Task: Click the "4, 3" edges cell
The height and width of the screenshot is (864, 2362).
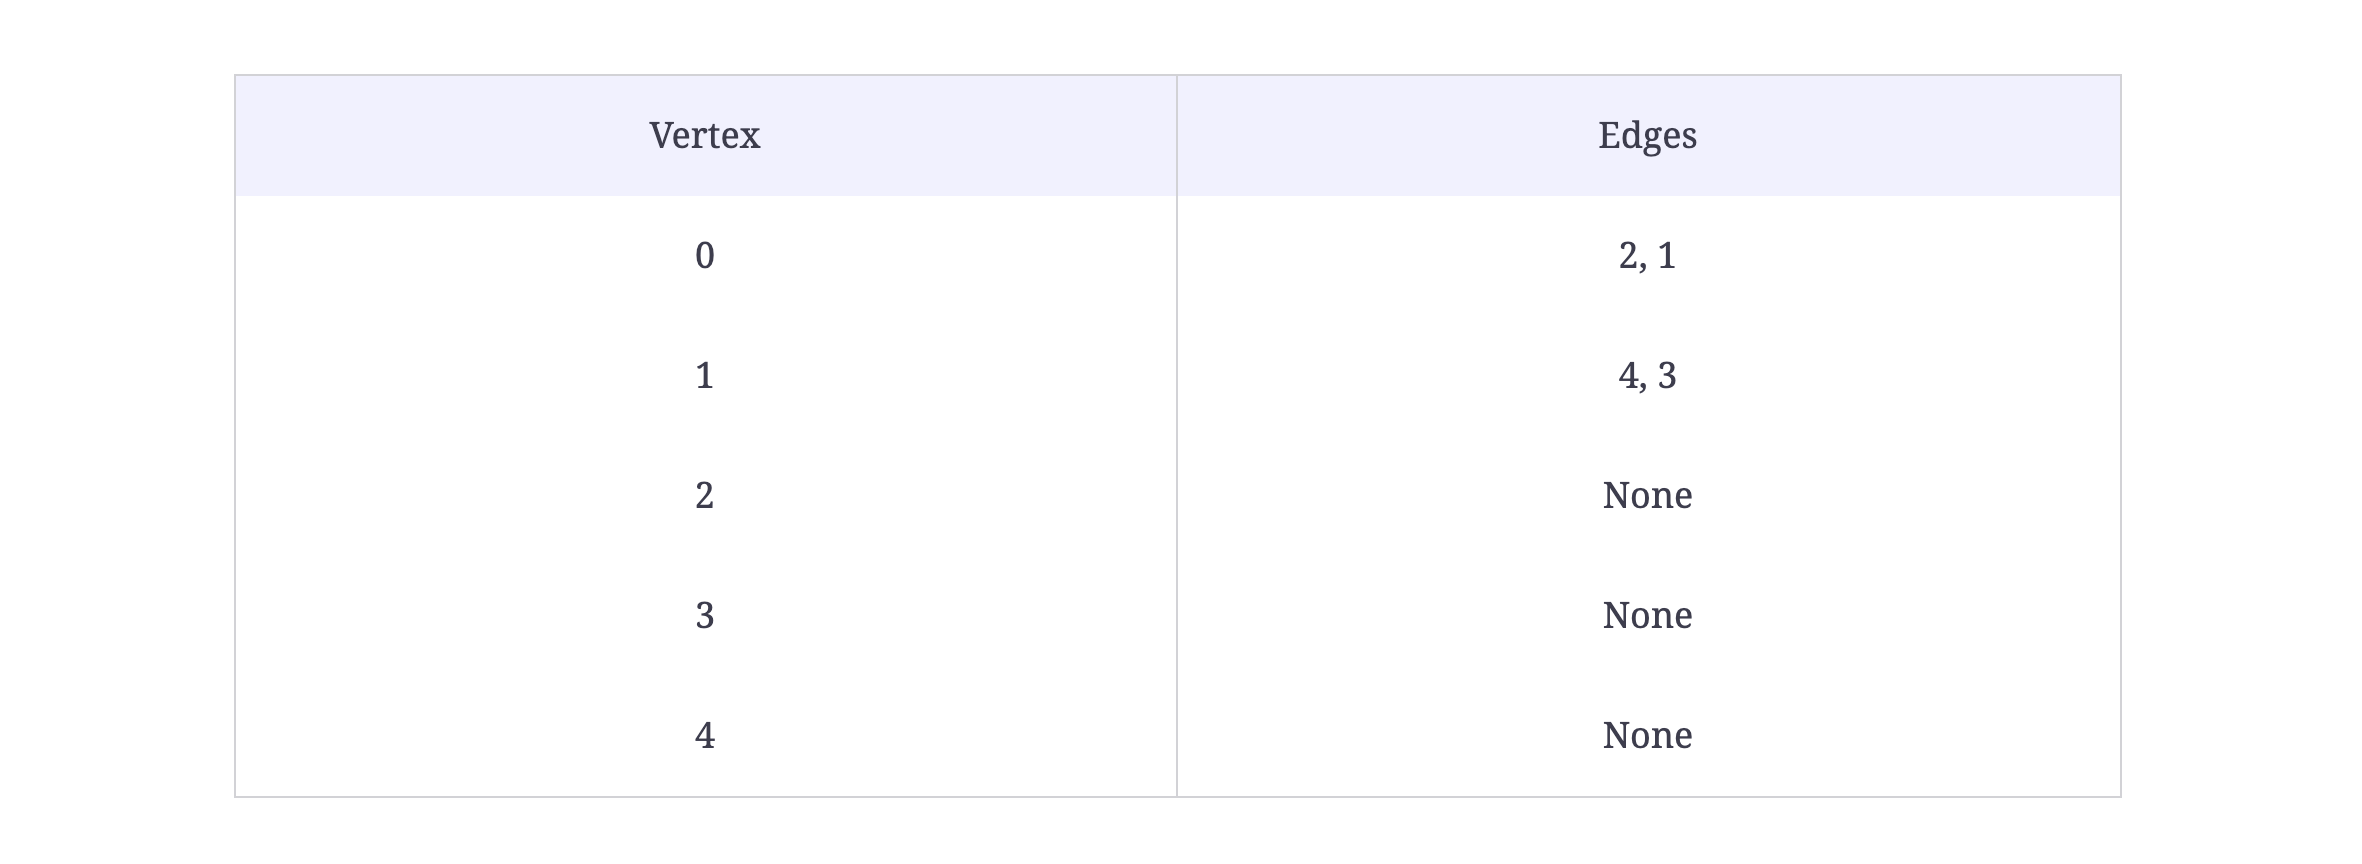Action: (1648, 376)
